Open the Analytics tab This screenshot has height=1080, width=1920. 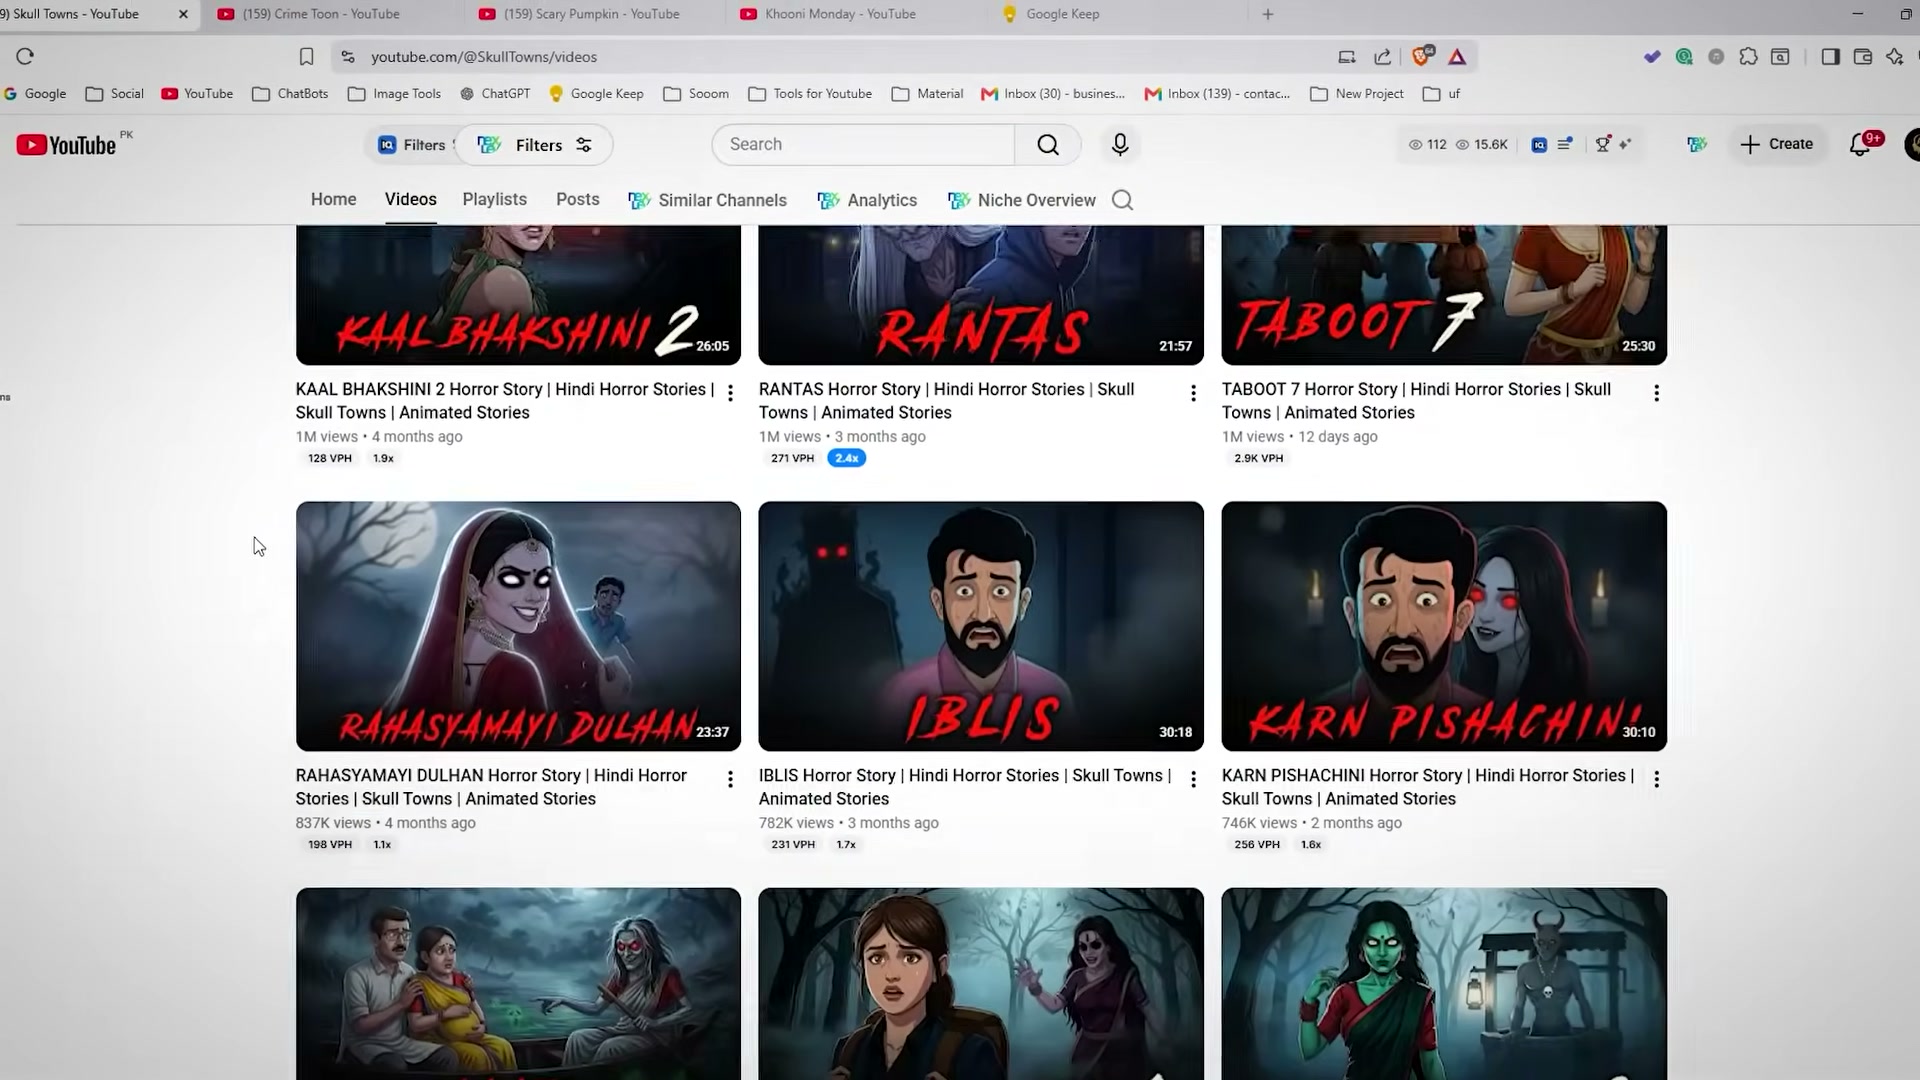[x=867, y=200]
